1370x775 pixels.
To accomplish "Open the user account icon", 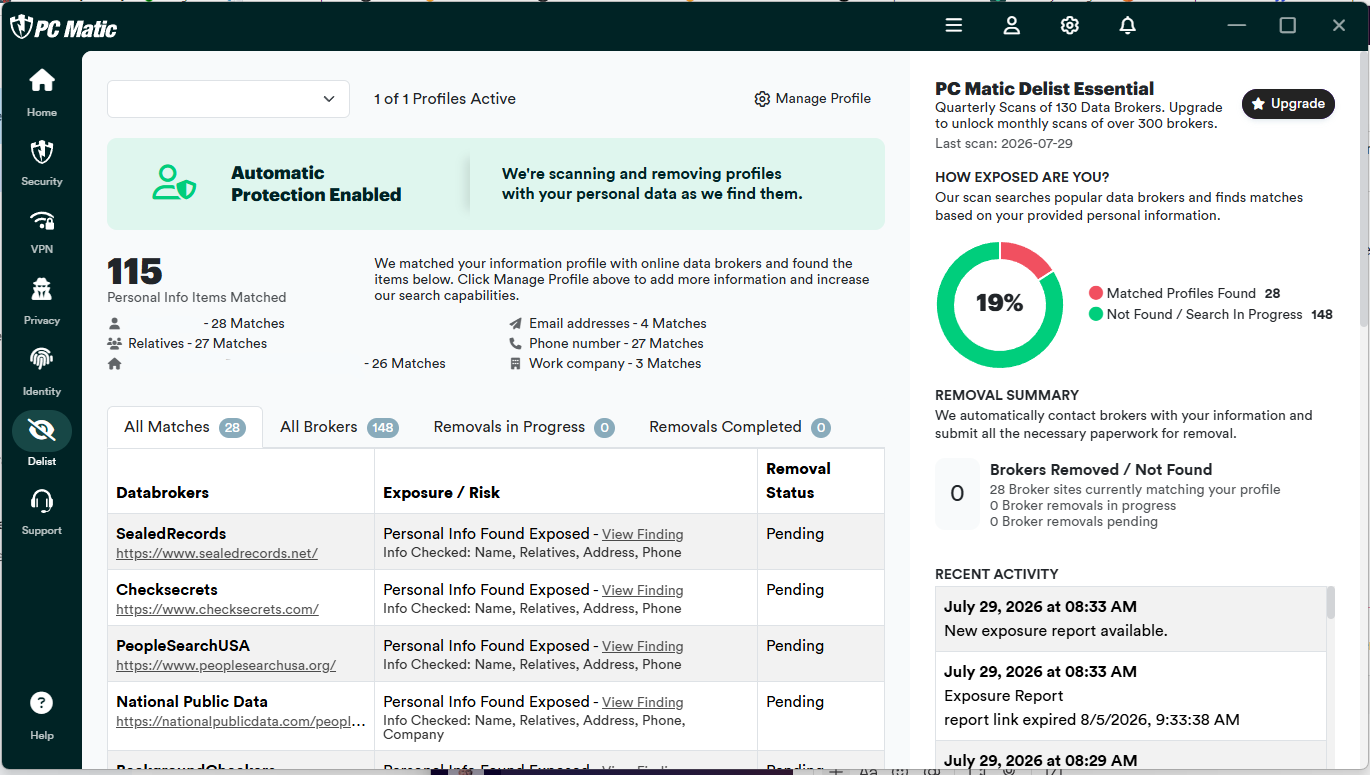I will coord(1012,26).
